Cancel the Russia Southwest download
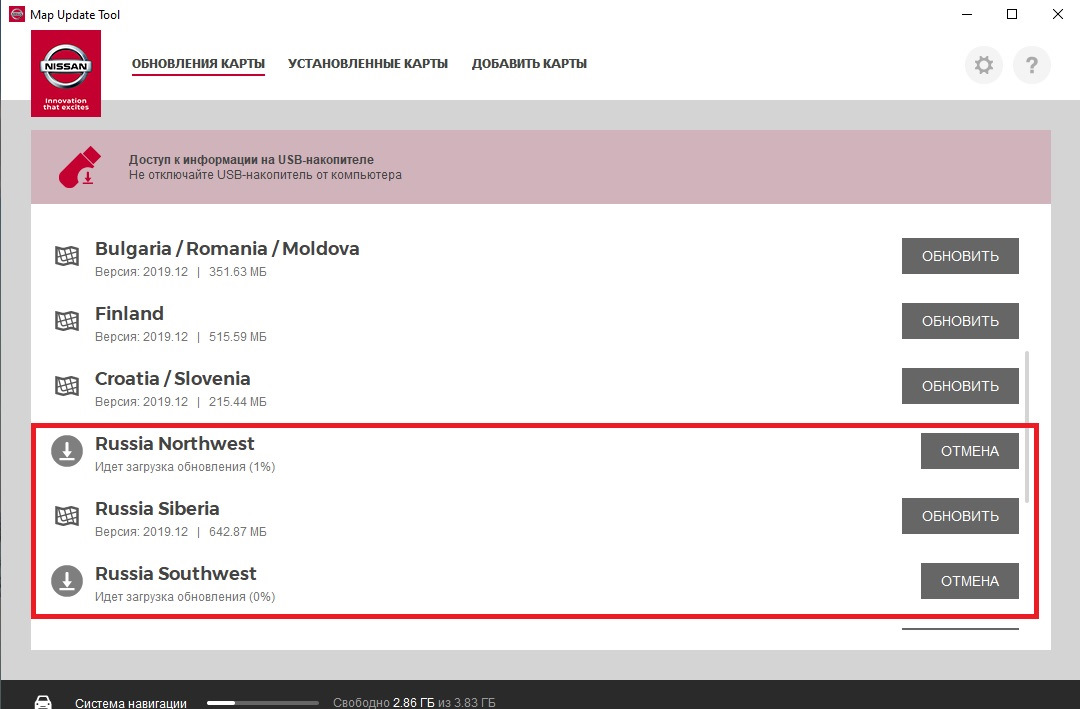Viewport: 1080px width, 709px height. pyautogui.click(x=970, y=581)
